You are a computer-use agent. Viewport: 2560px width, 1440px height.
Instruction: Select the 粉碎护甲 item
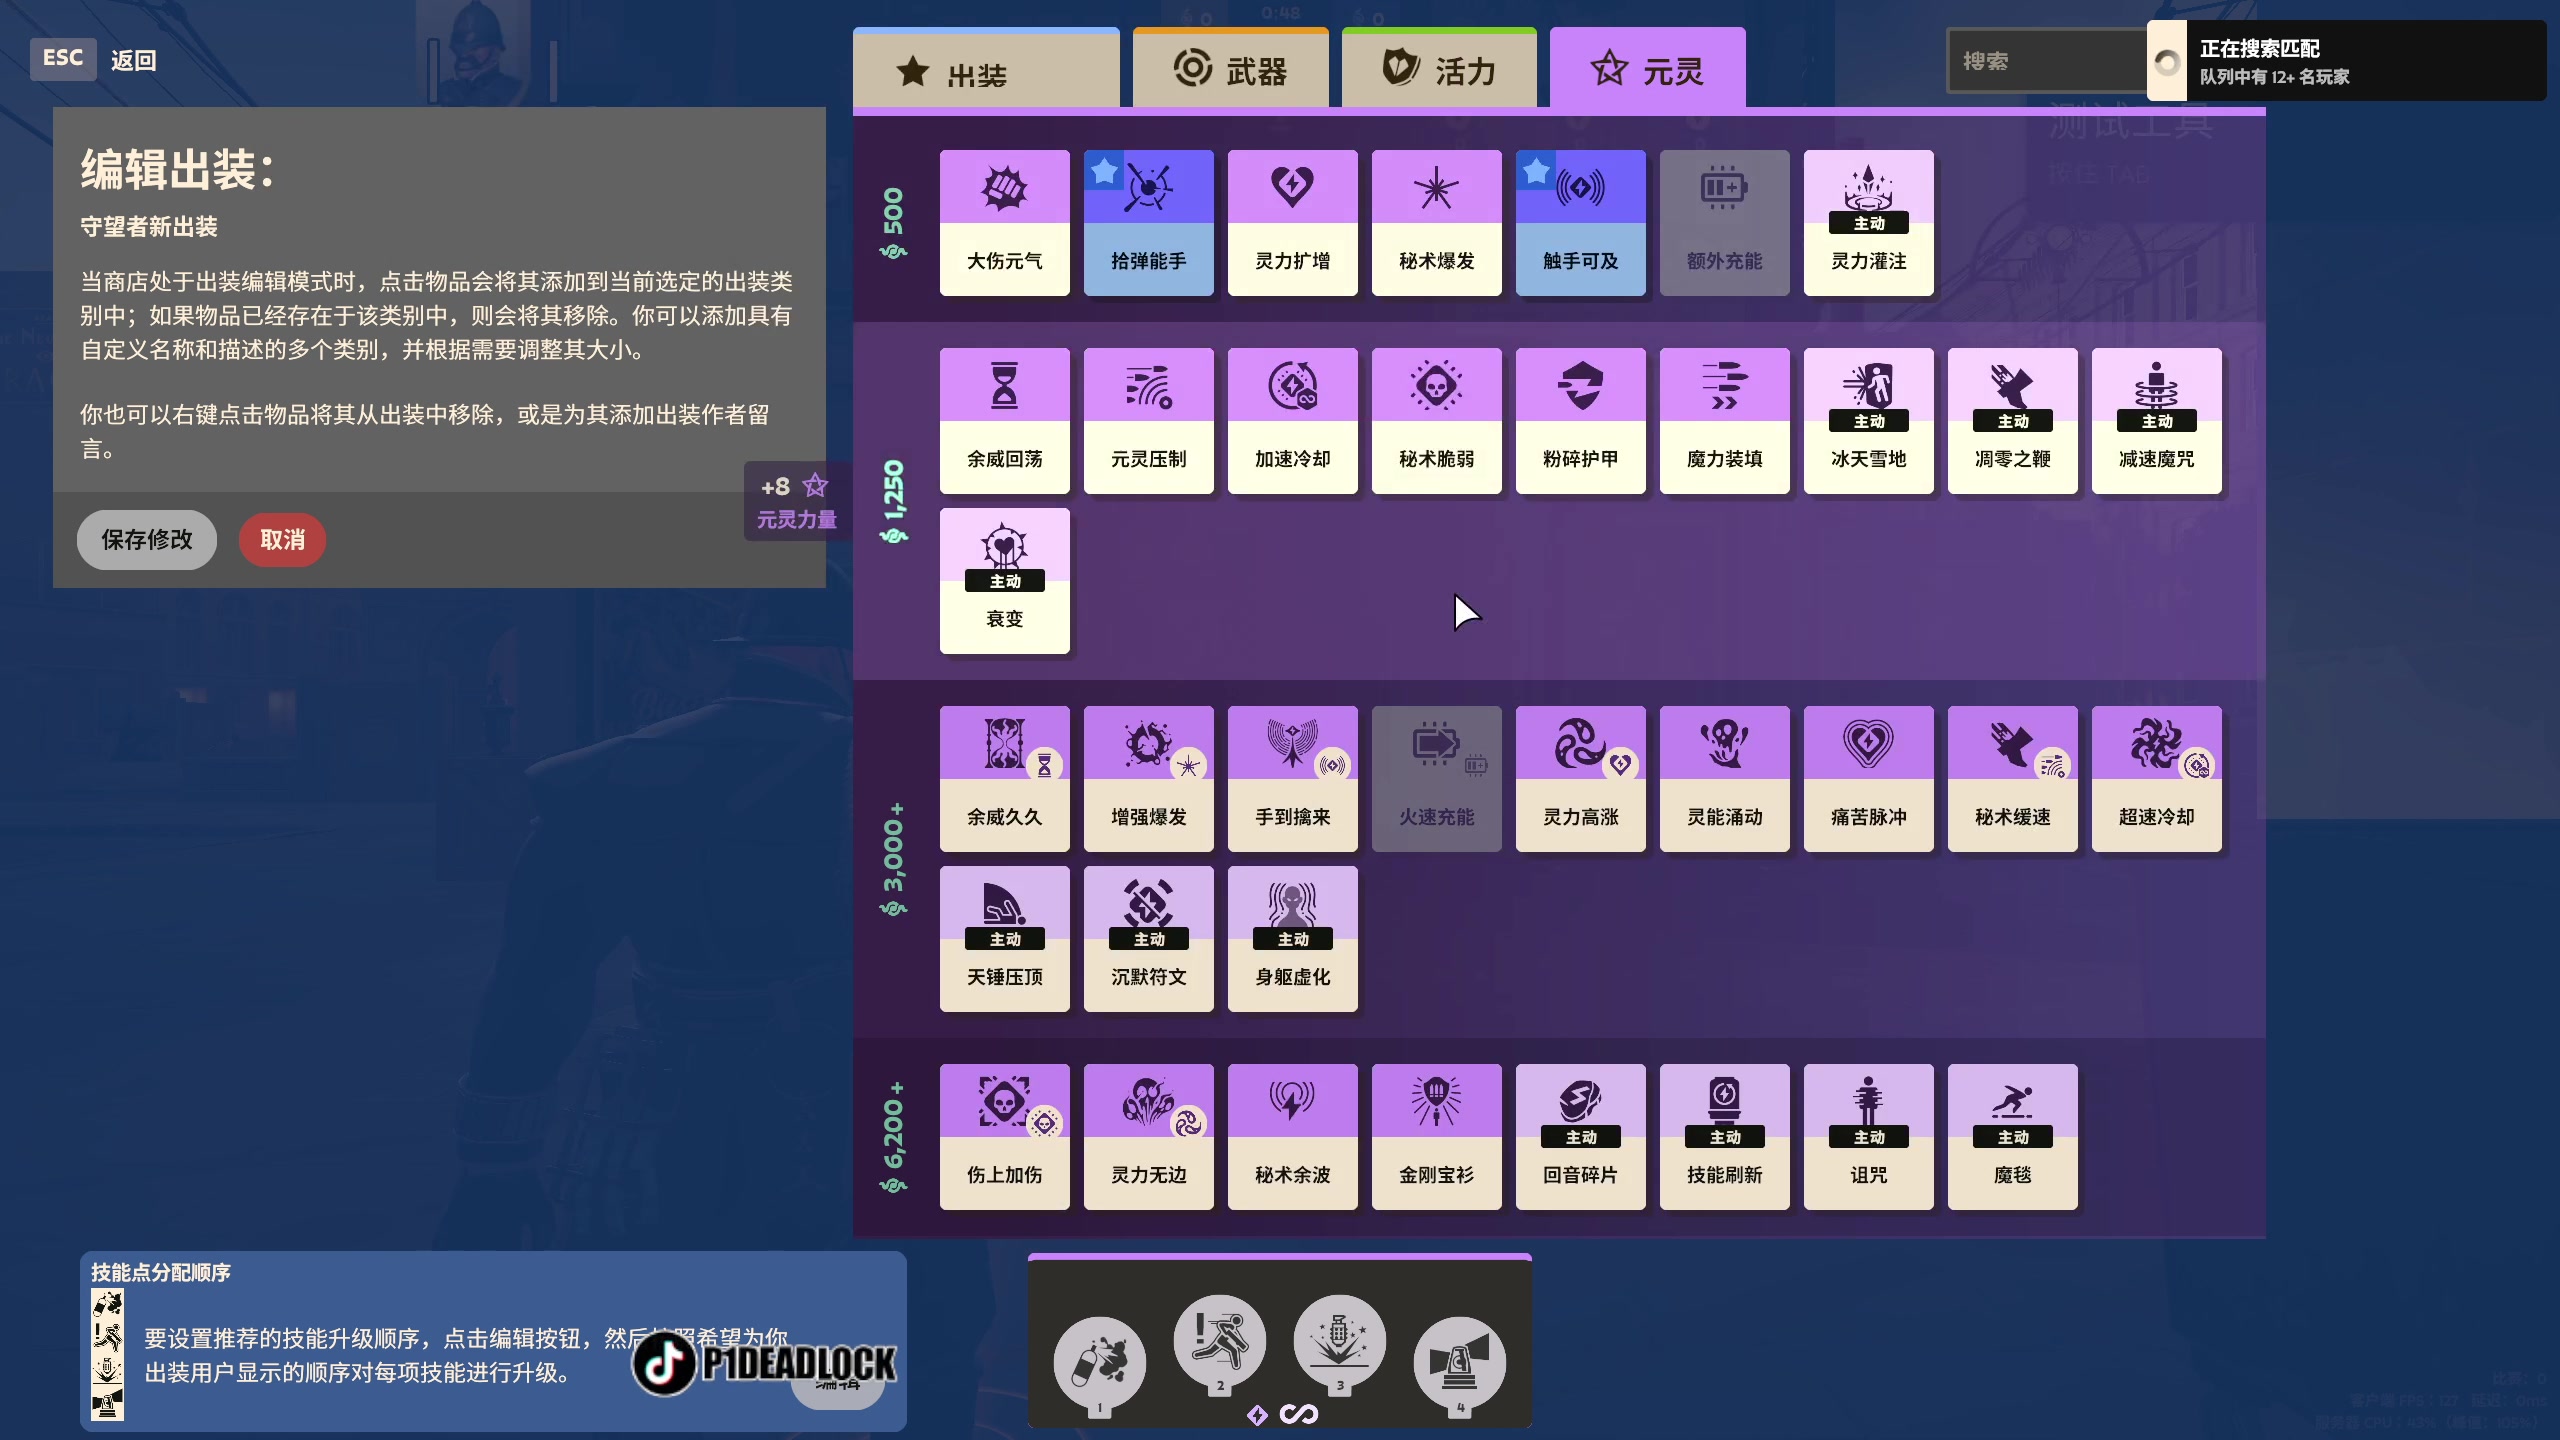[x=1580, y=420]
